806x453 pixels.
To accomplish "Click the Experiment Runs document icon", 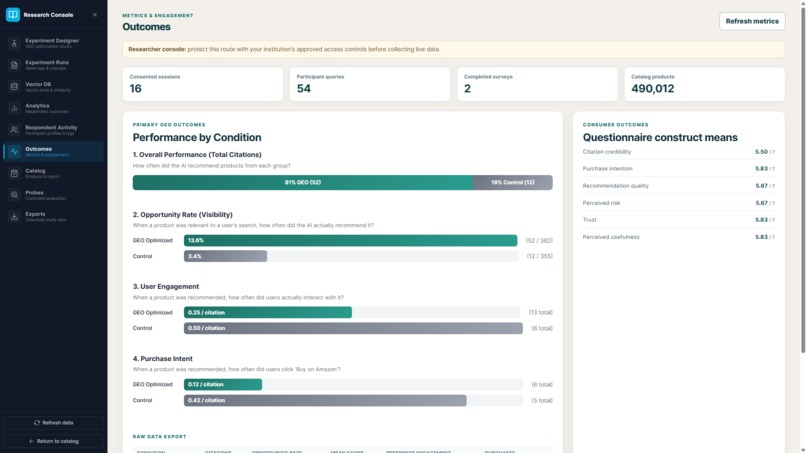I will coord(14,65).
